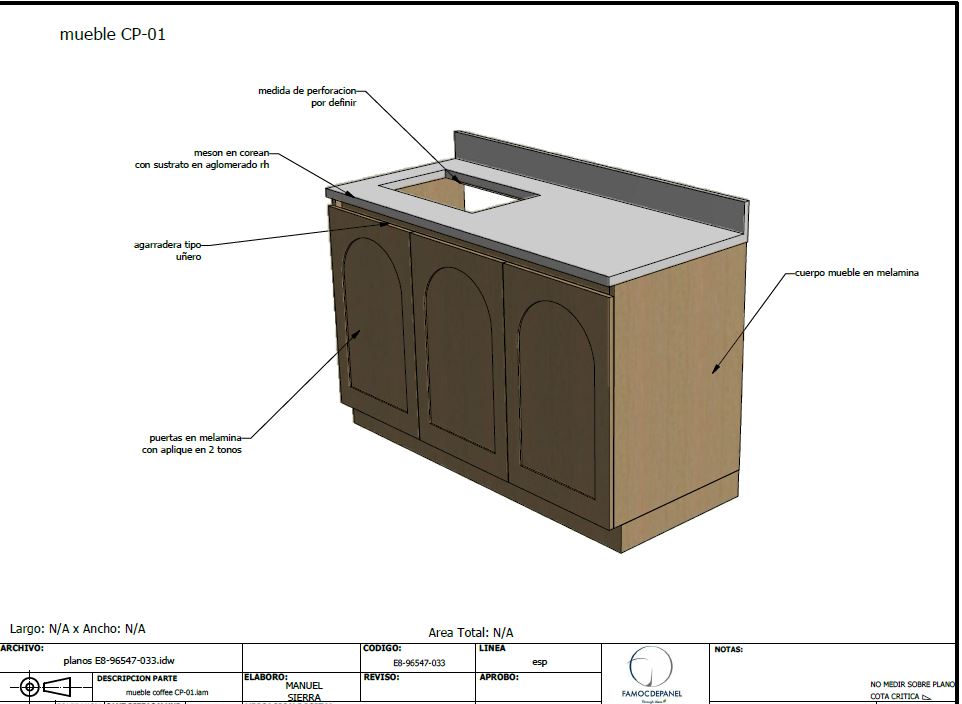Click the CODIGO value E8-96547-033
962x704 pixels.
click(419, 662)
